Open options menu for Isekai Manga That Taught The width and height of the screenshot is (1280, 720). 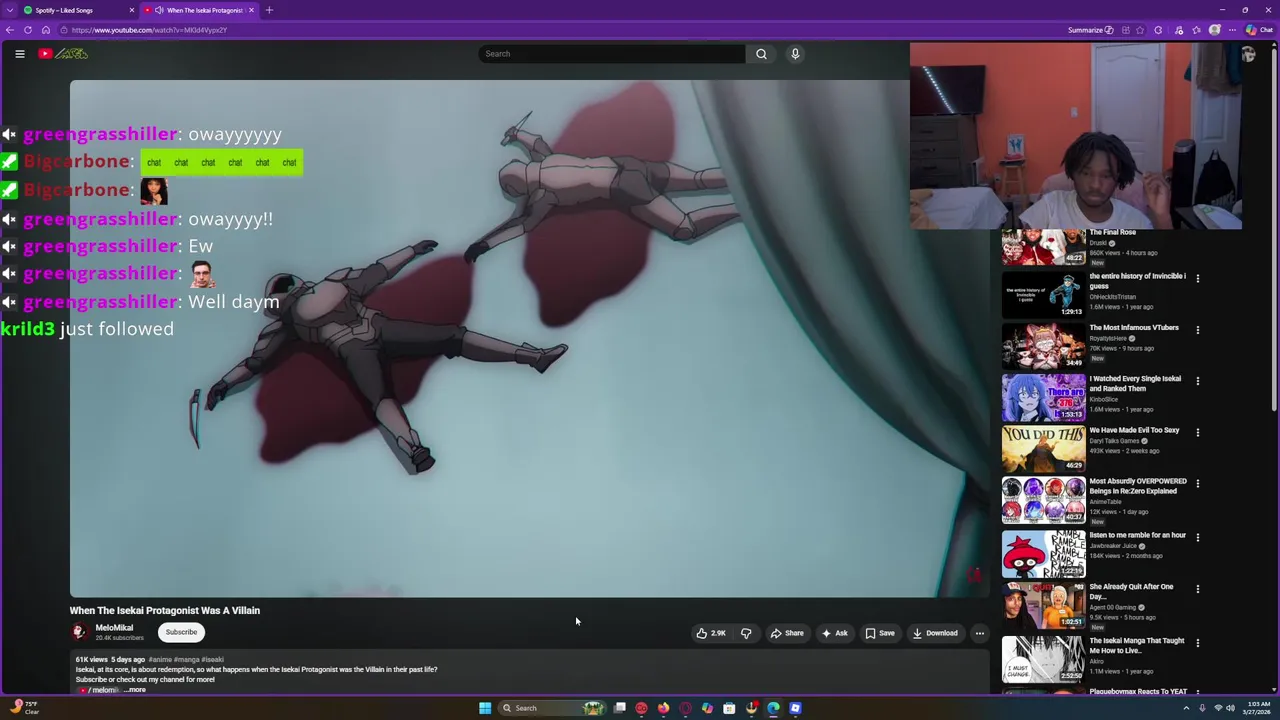1197,643
